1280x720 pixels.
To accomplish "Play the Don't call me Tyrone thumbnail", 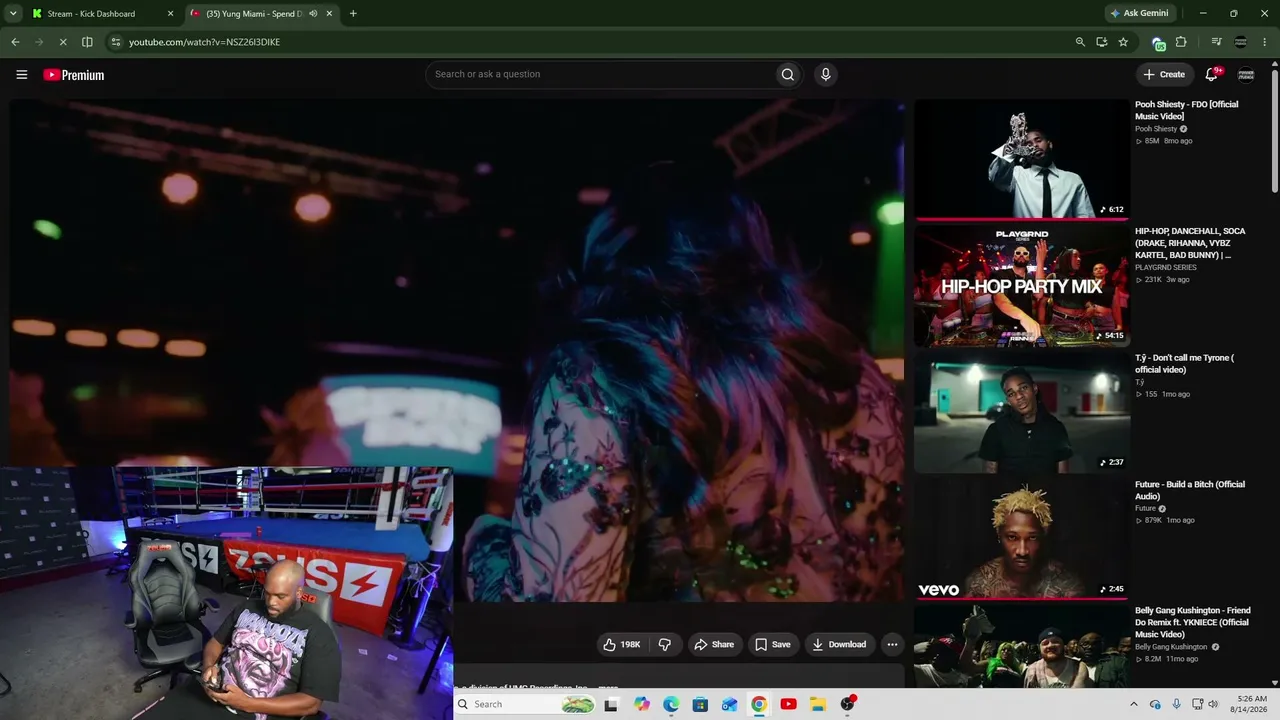I will 1022,413.
